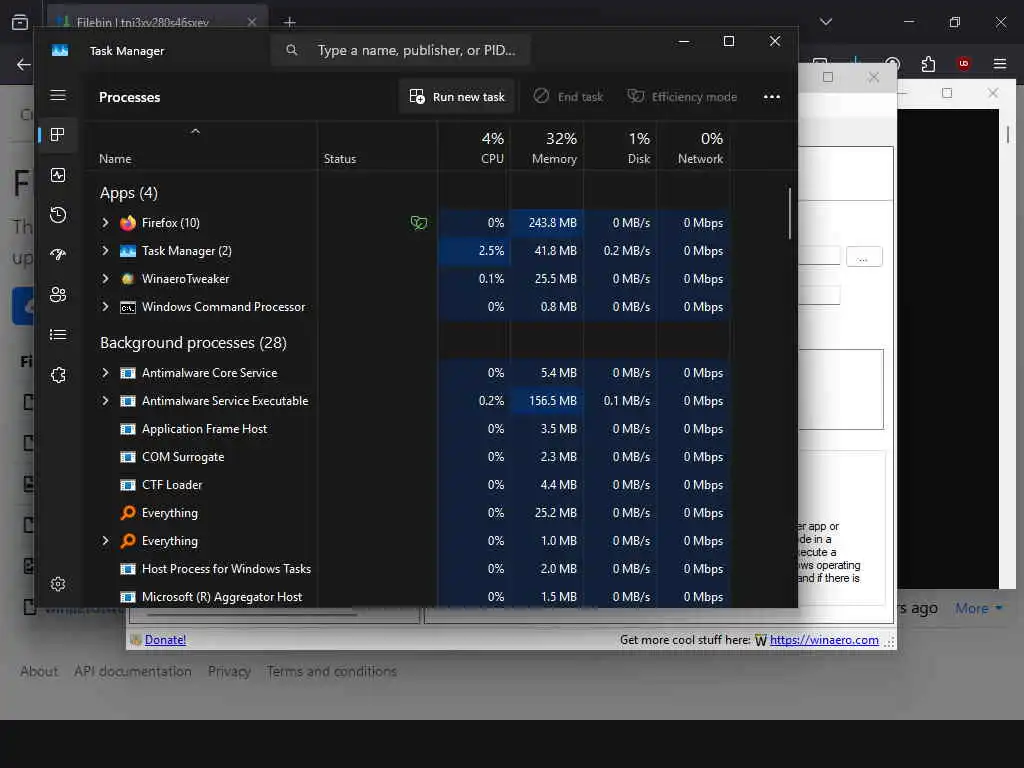Click Firefox 243.8 MB memory cell
The width and height of the screenshot is (1024, 768).
tap(546, 223)
